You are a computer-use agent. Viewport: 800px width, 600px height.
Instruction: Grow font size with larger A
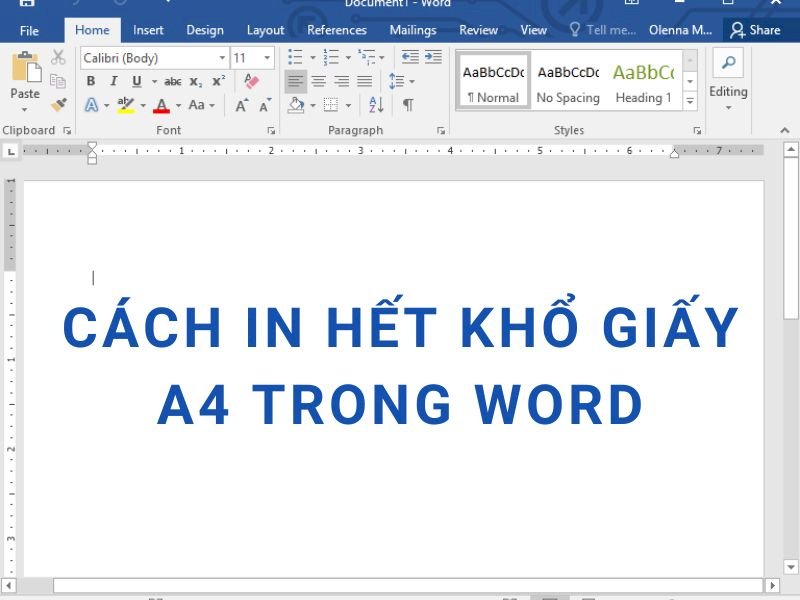click(x=242, y=105)
